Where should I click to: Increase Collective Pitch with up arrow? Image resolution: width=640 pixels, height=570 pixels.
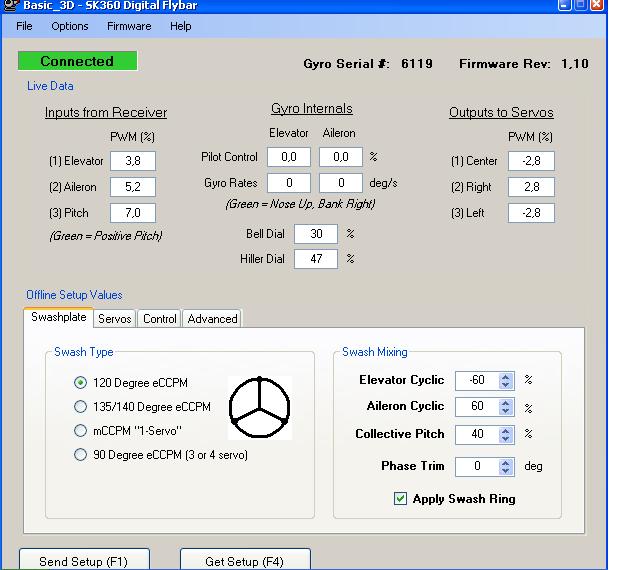coord(505,430)
